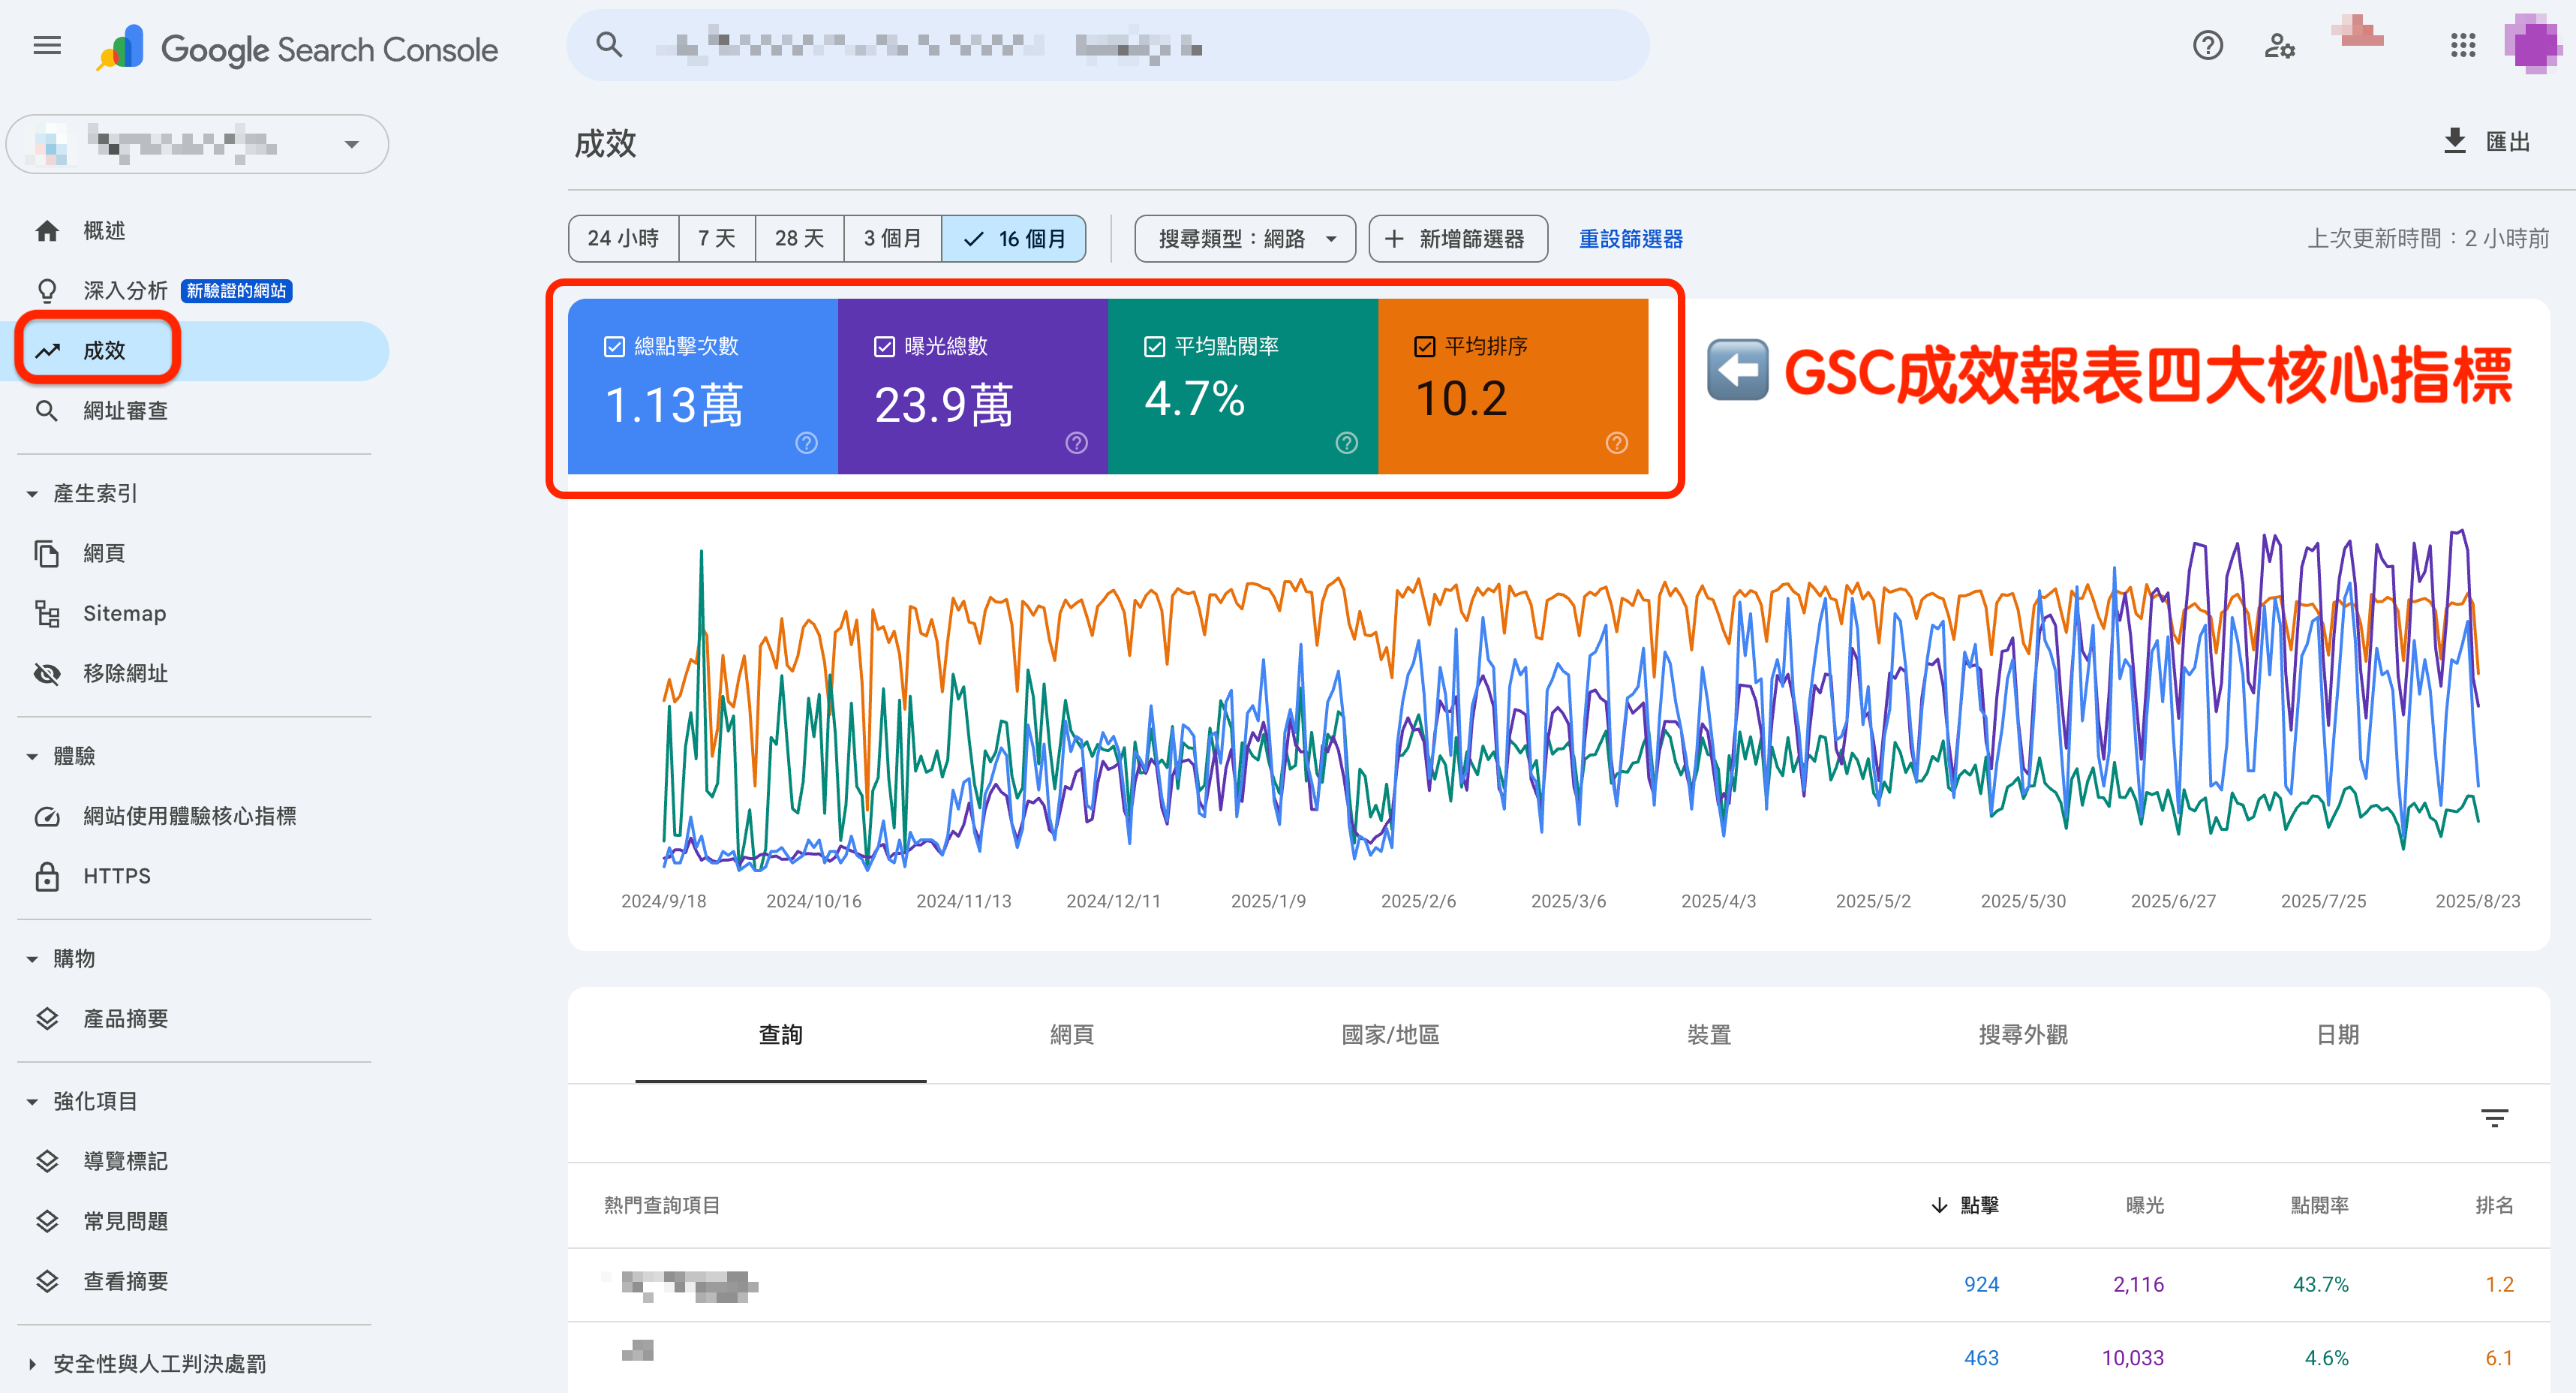Click the 導覽標記 layers icon
The width and height of the screenshot is (2576, 1393).
click(47, 1161)
